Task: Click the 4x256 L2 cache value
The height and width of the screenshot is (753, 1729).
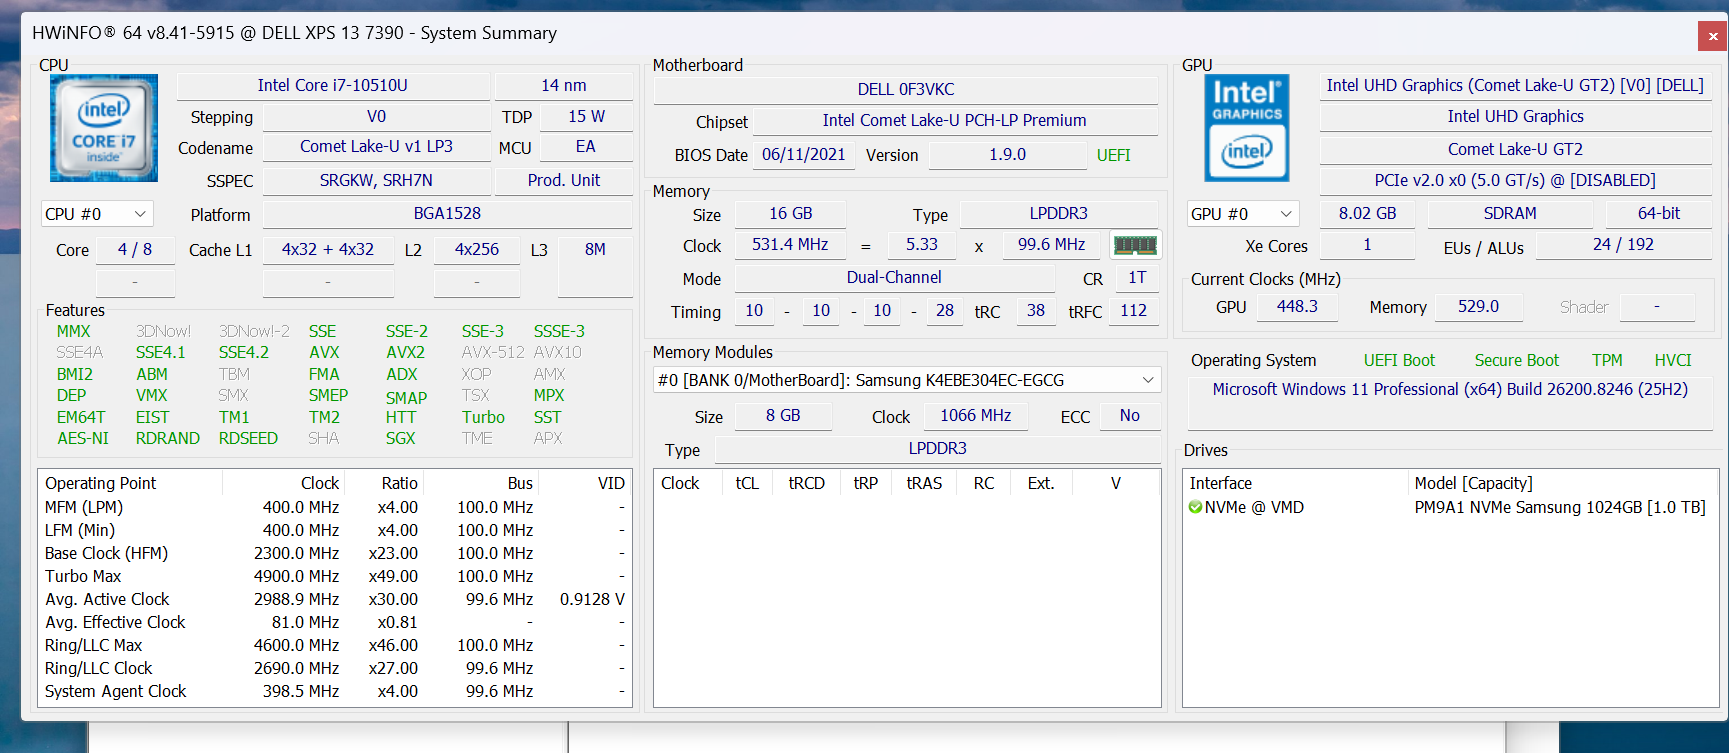Action: coord(477,250)
